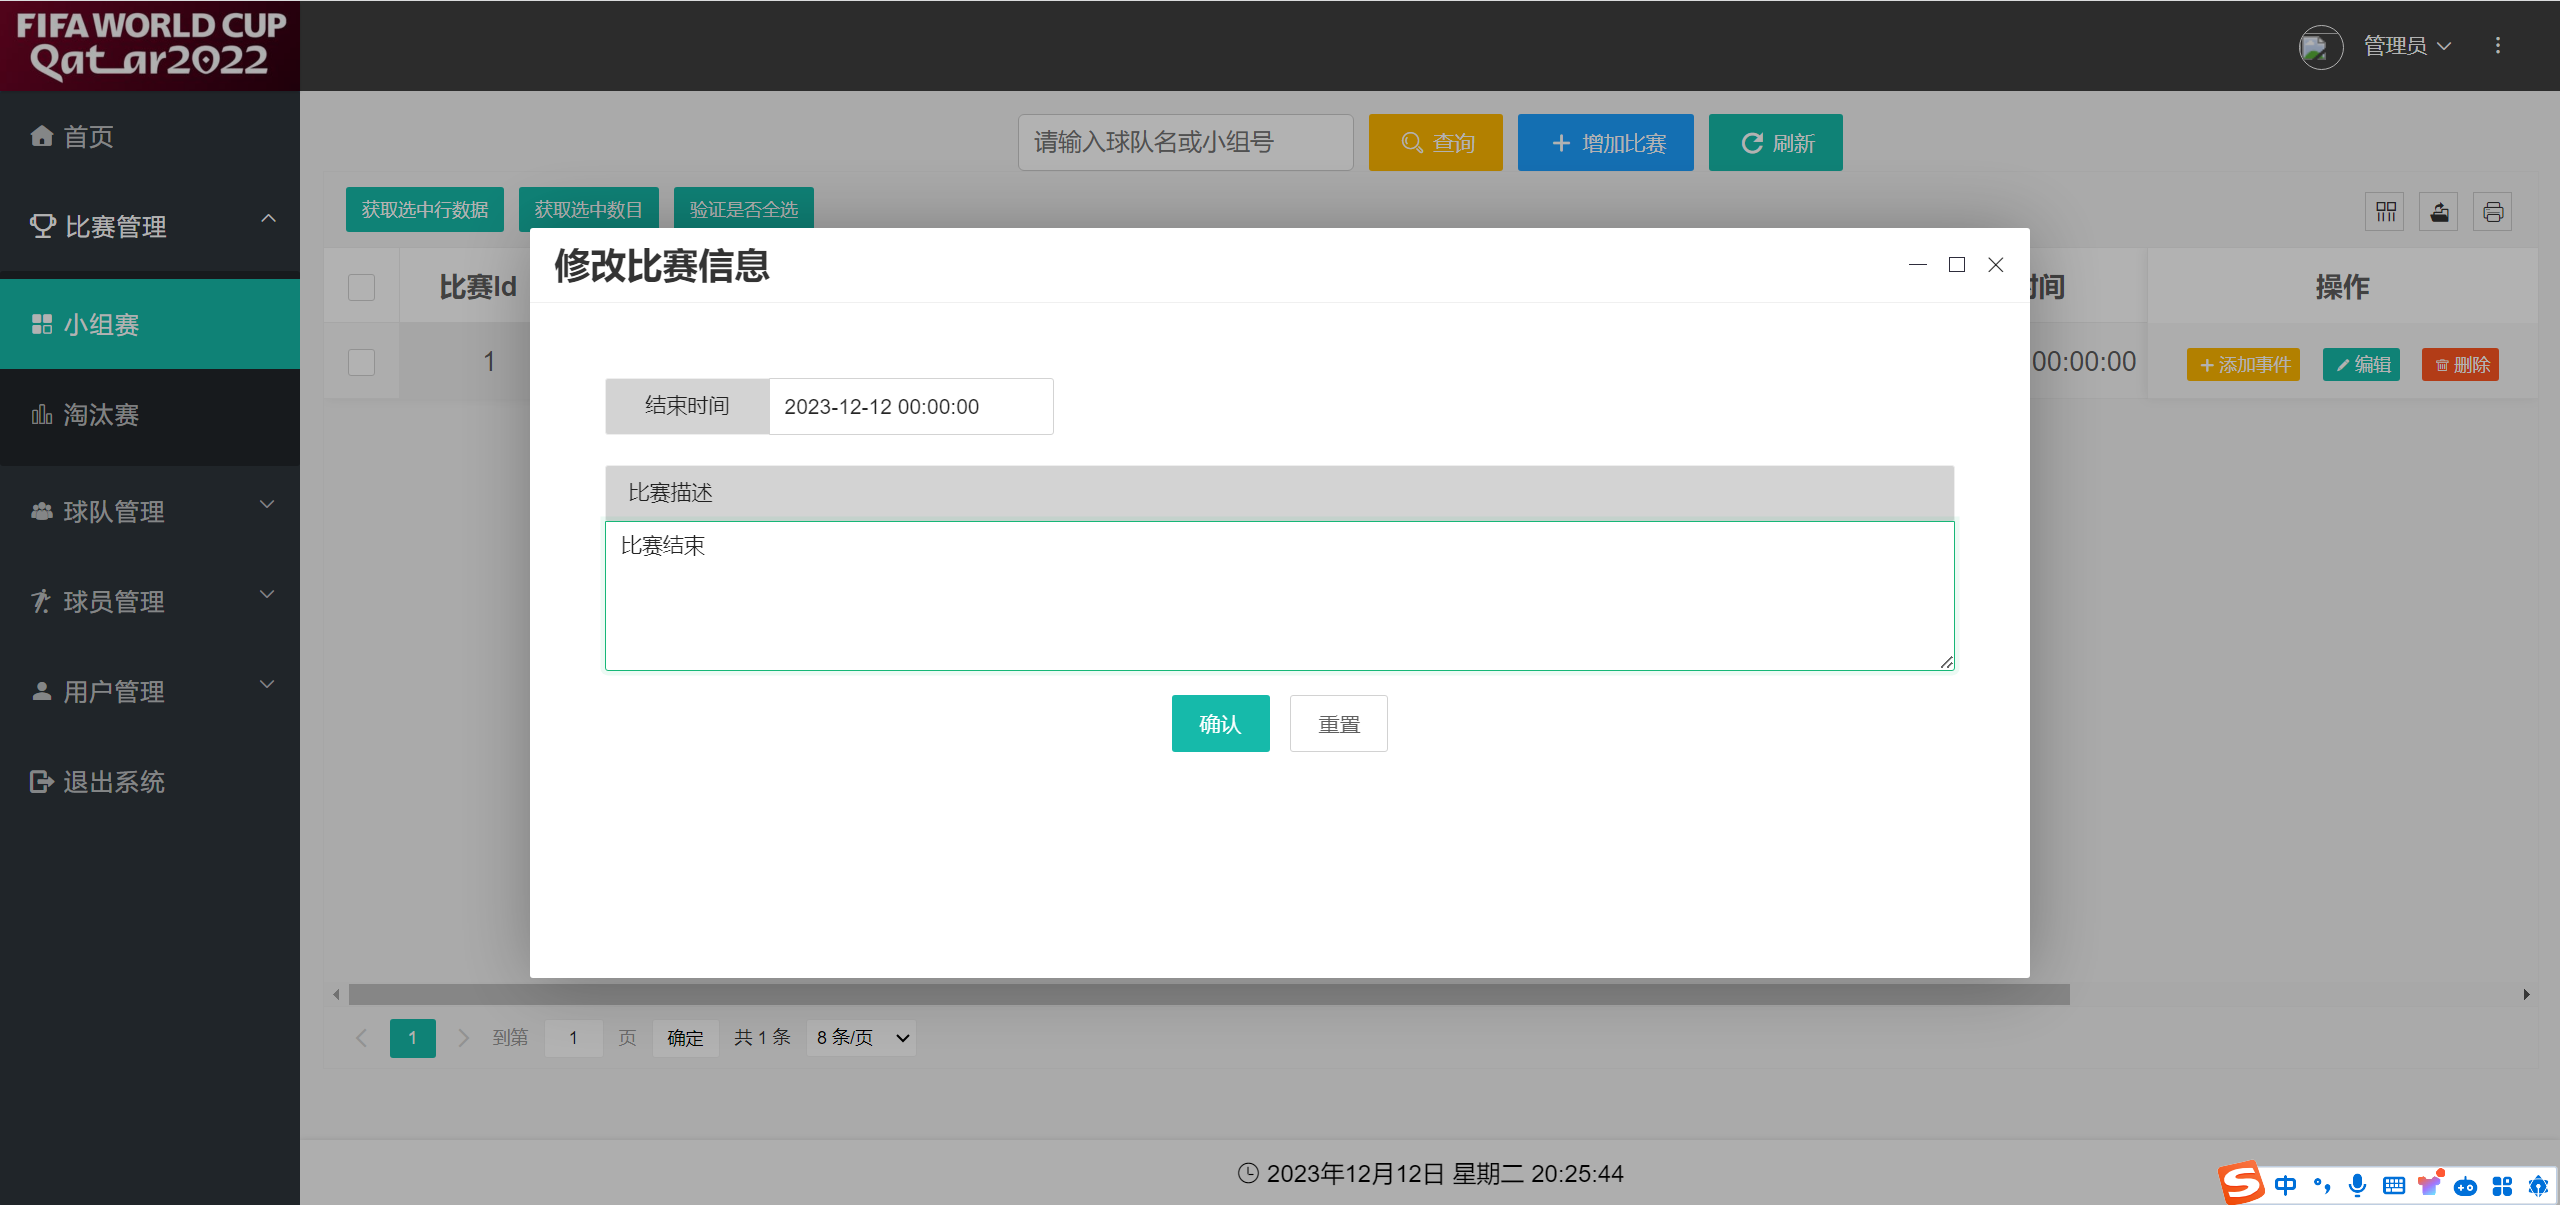Open the 8 条/页 page size dropdown

(x=861, y=1038)
